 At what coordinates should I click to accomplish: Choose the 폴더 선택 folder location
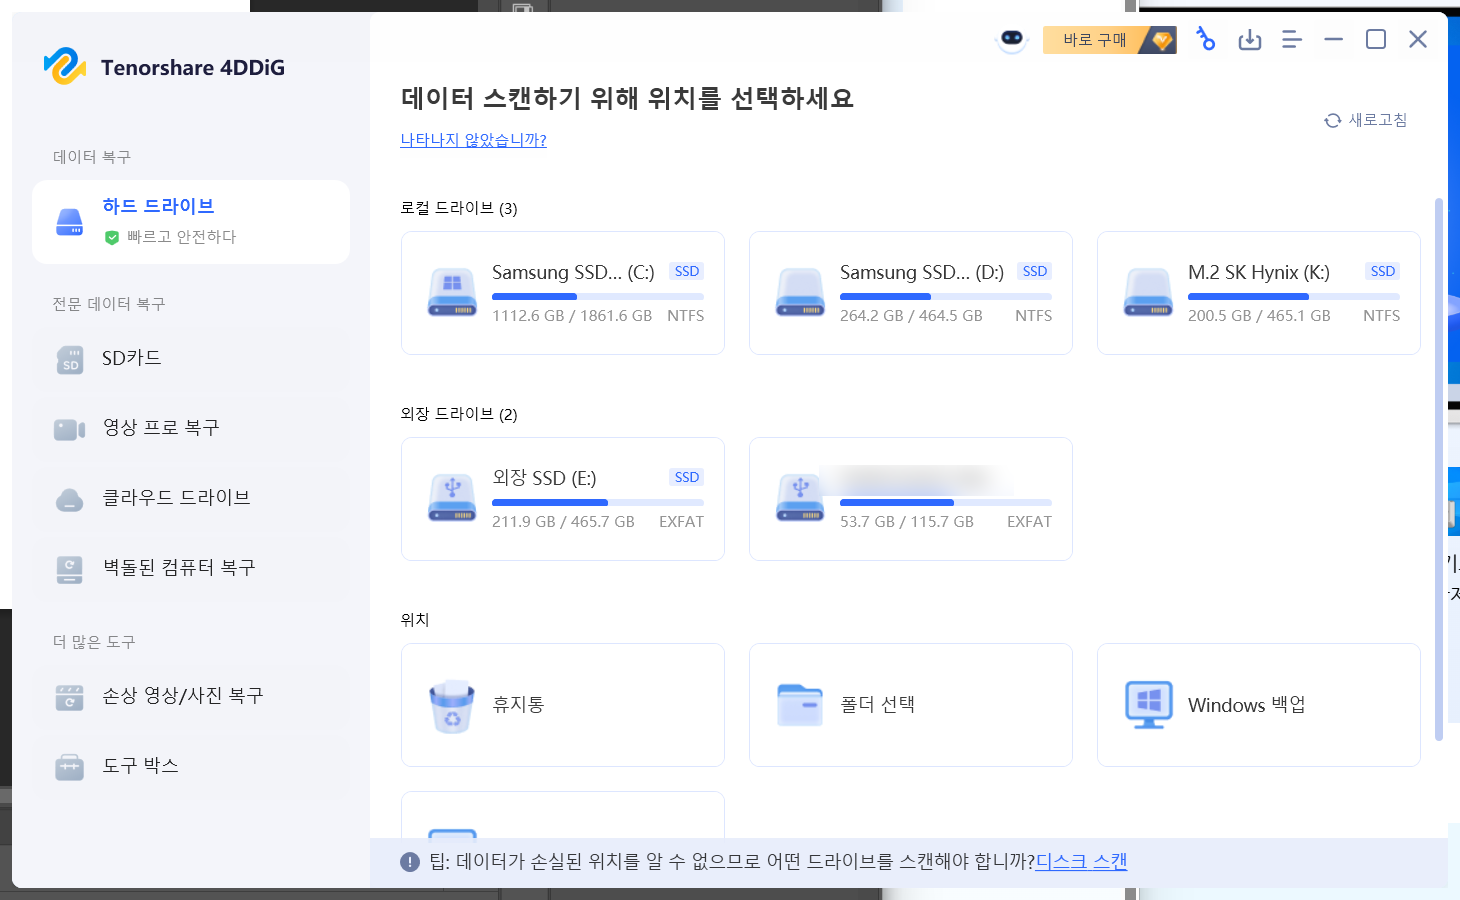click(x=911, y=705)
